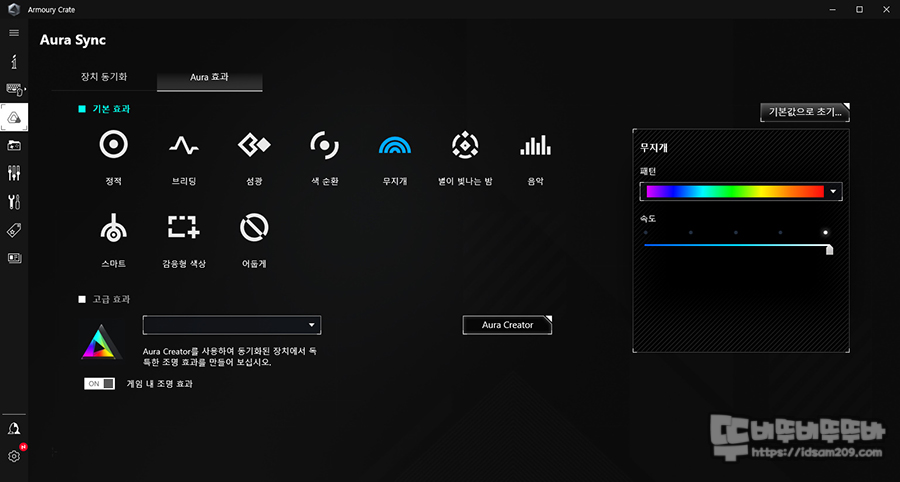Choose the 스마트 smart effect icon
This screenshot has height=482, width=900.
point(114,228)
